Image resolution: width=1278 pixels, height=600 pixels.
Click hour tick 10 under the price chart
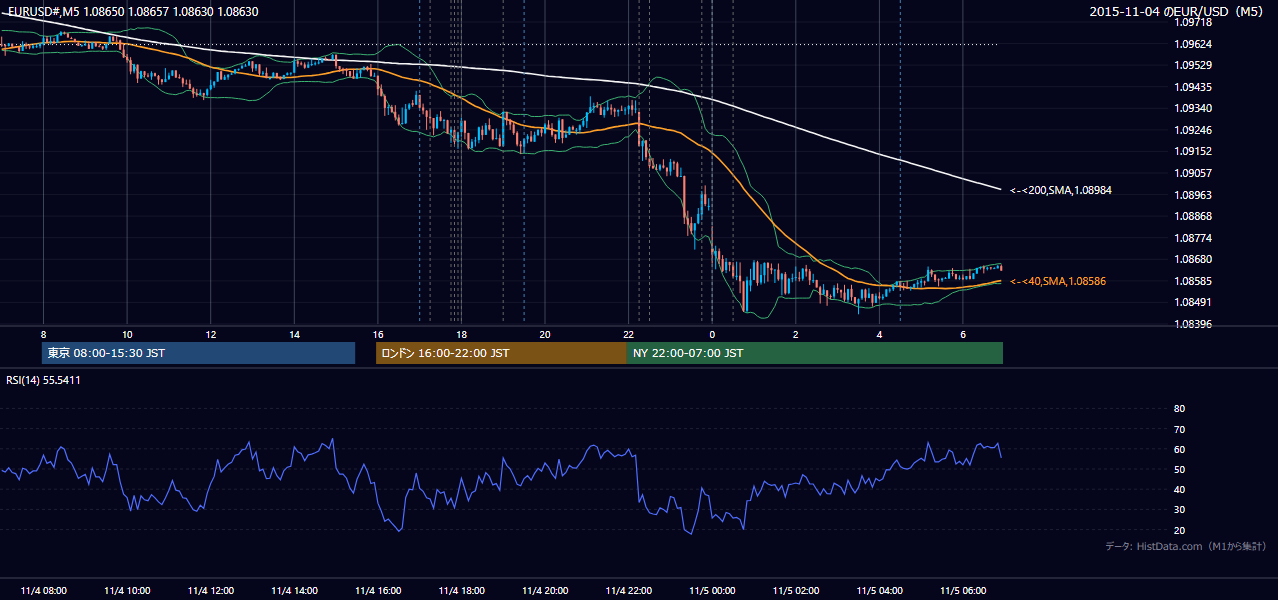click(x=127, y=333)
